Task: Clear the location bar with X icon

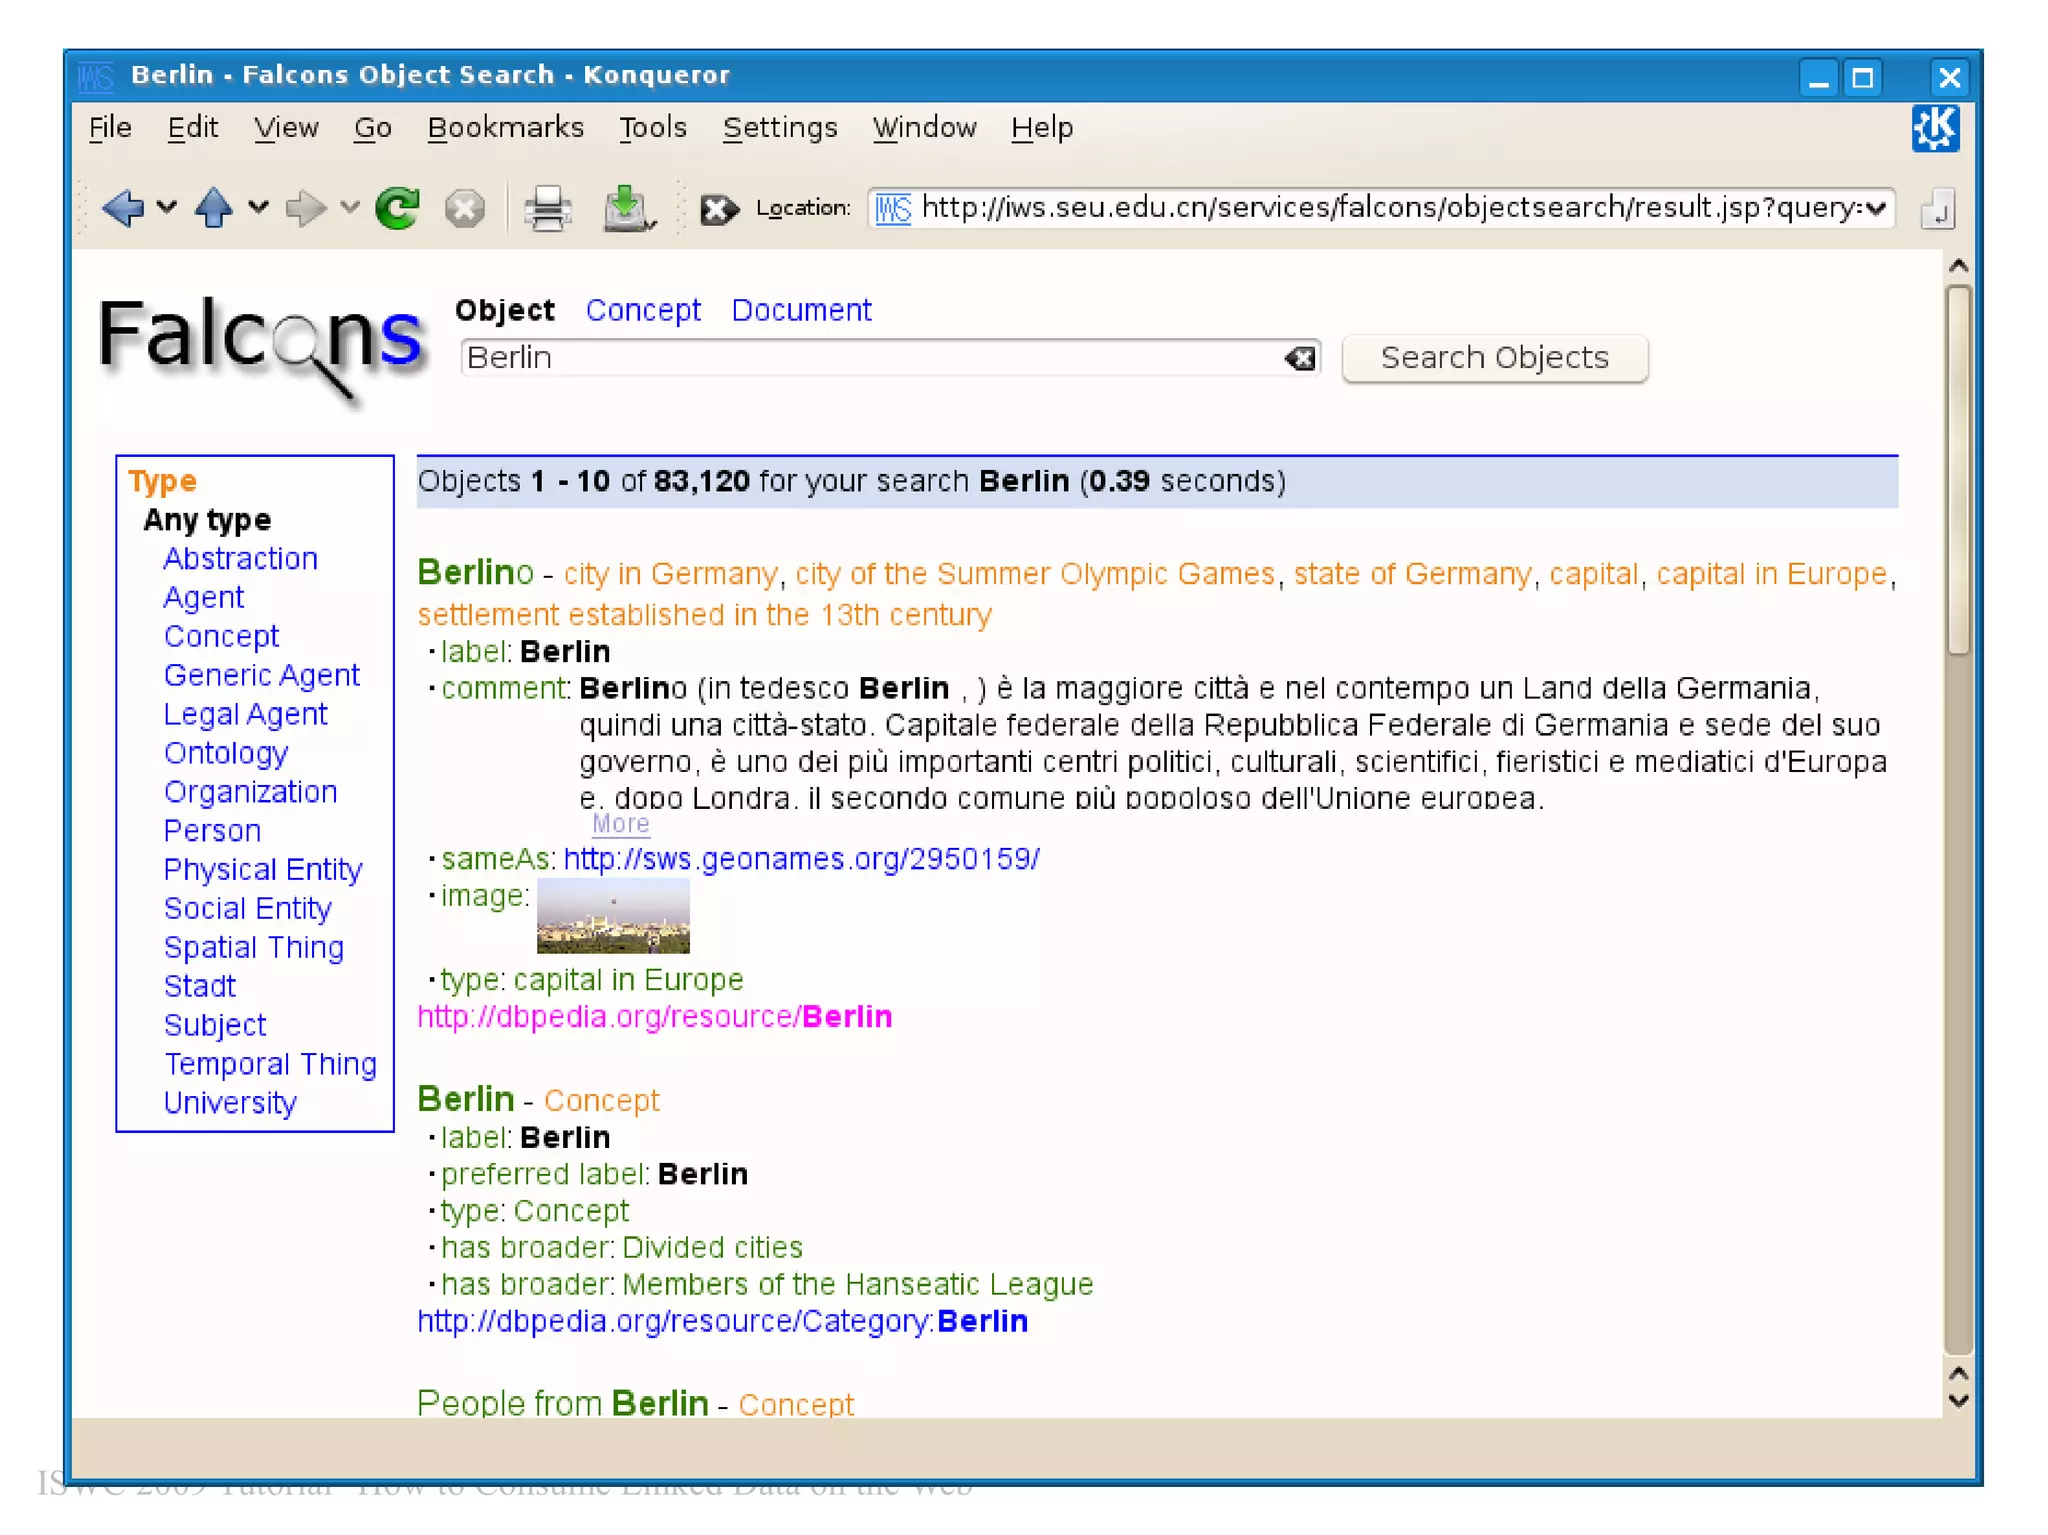Action: 718,208
